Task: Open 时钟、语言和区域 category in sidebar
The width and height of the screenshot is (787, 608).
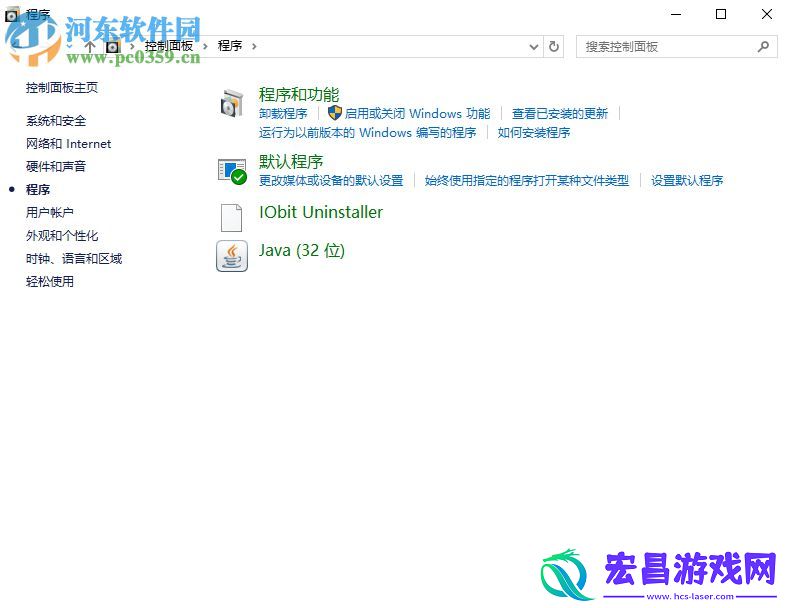Action: click(74, 259)
